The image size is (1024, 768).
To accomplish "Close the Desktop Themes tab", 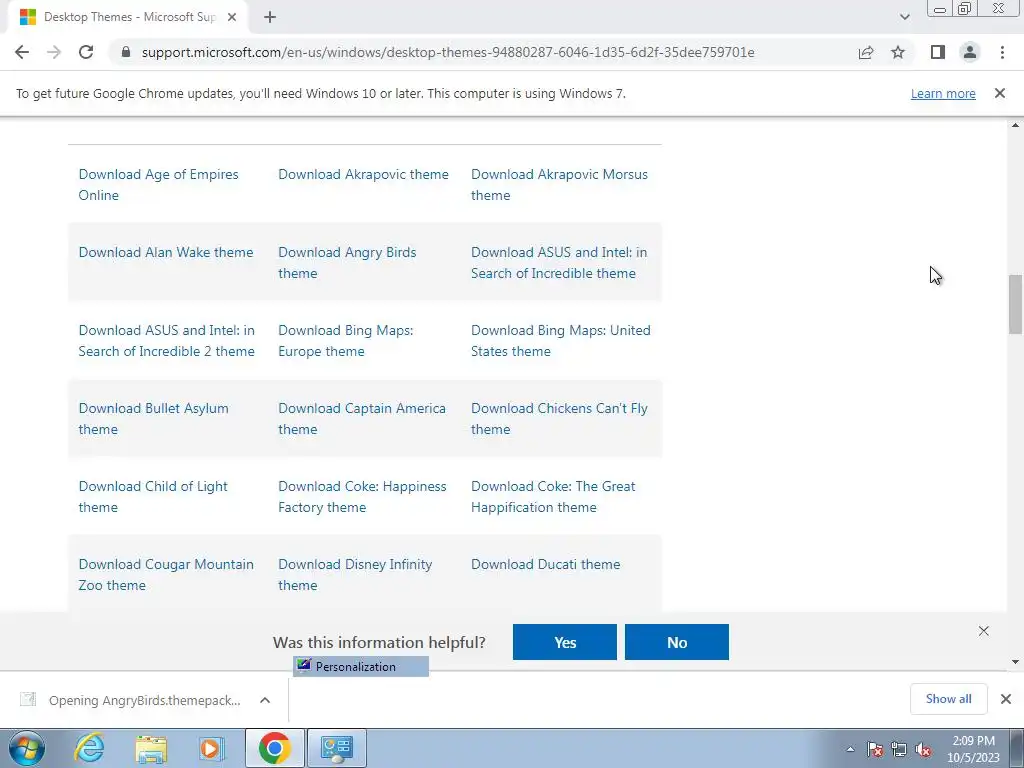I will click(x=232, y=17).
